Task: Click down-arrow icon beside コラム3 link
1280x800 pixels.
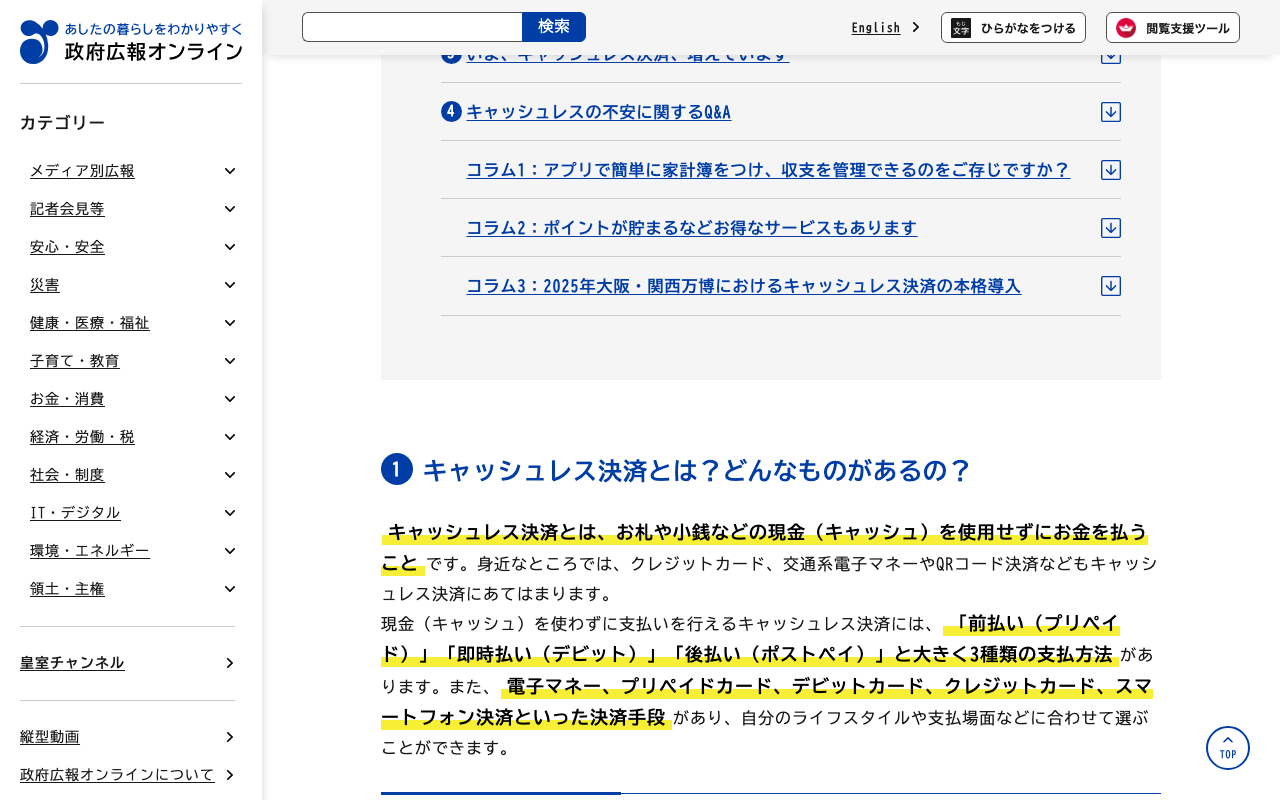Action: coord(1111,286)
